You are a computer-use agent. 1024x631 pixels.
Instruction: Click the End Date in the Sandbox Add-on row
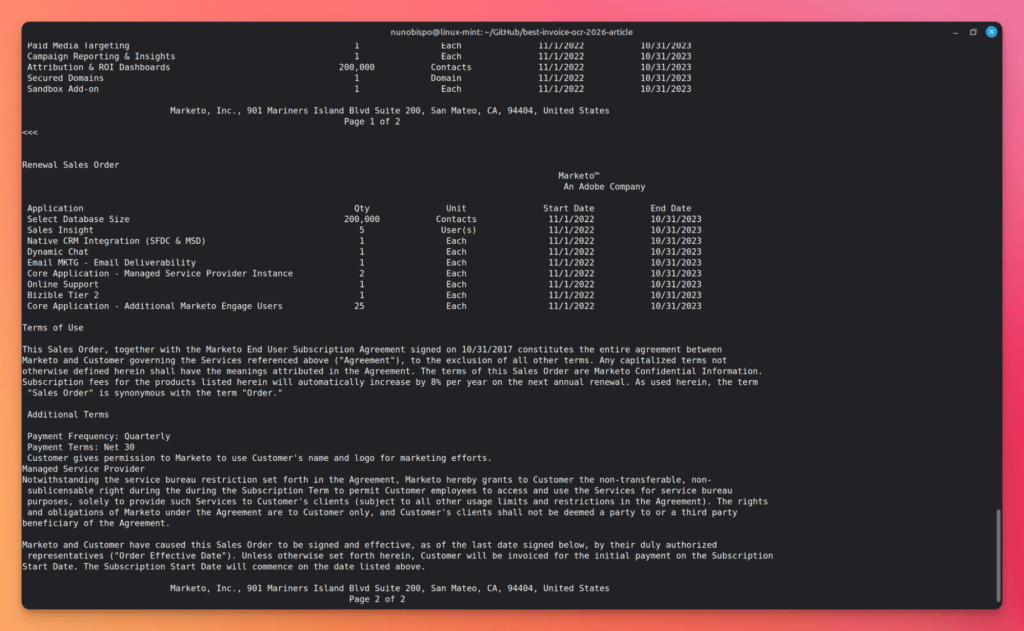click(665, 89)
